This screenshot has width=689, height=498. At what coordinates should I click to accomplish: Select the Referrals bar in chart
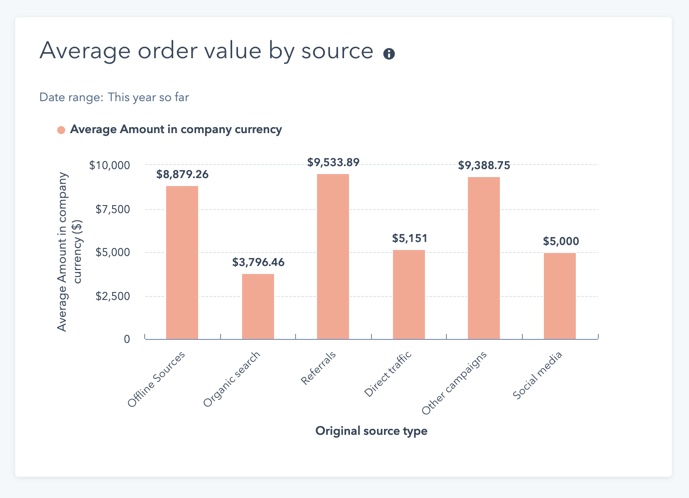[x=333, y=256]
